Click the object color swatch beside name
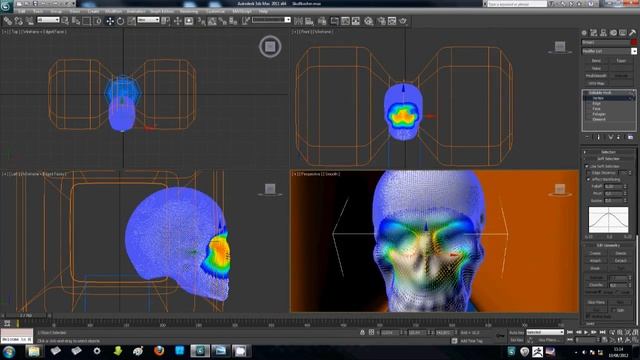 click(634, 42)
